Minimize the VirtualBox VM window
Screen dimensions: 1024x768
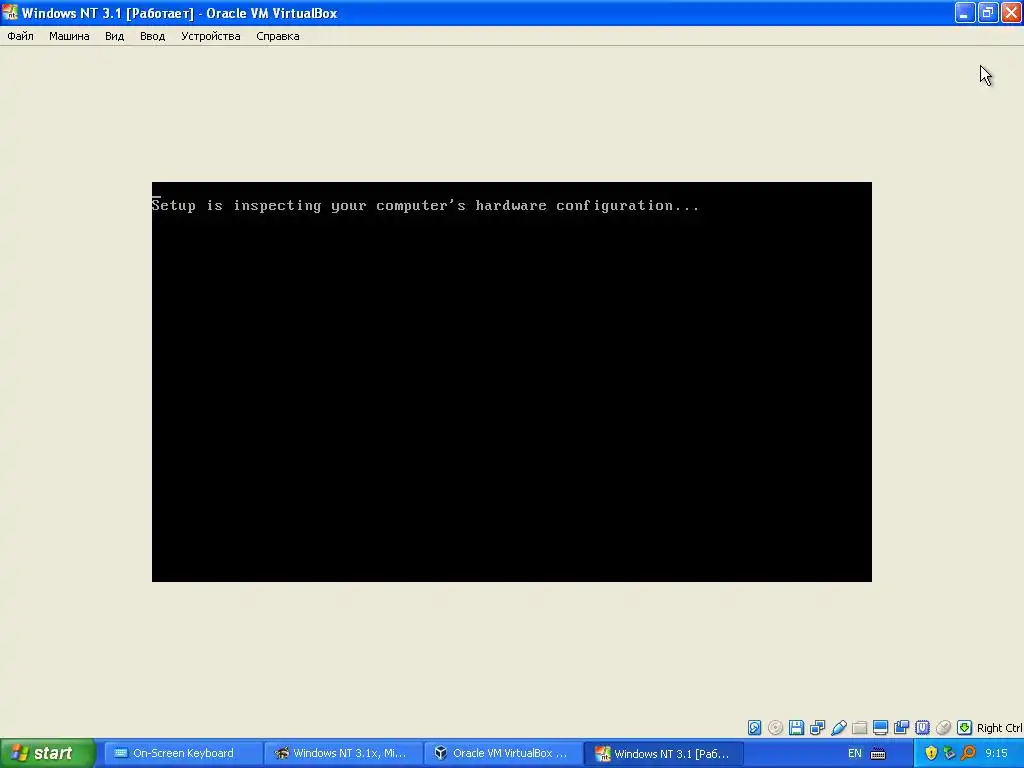pos(965,12)
